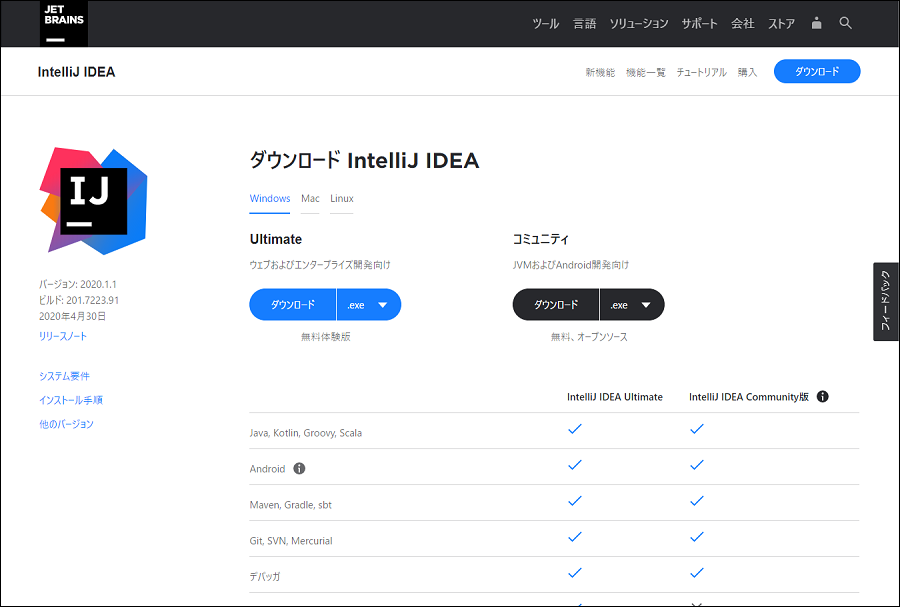
Task: Download the Ultimate edition
Action: (293, 305)
